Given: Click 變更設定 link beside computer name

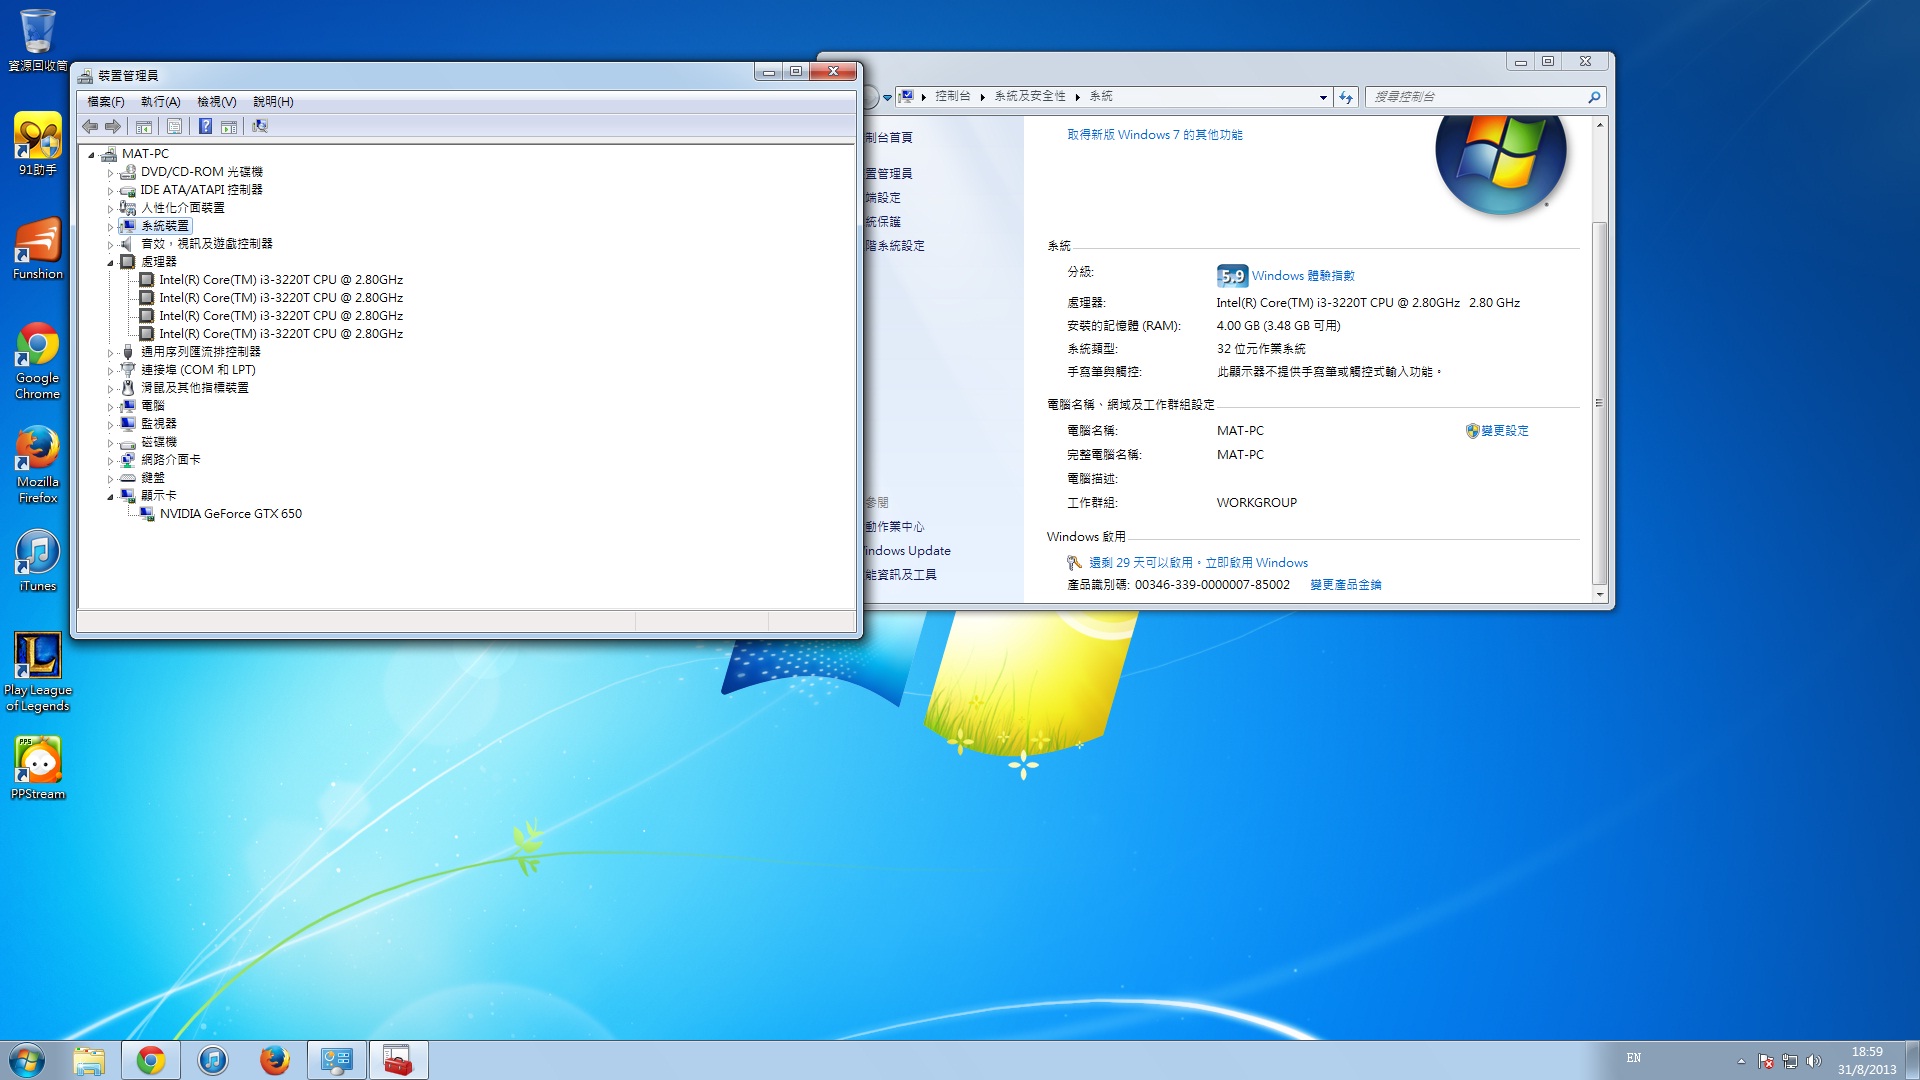Looking at the screenshot, I should click(1504, 431).
